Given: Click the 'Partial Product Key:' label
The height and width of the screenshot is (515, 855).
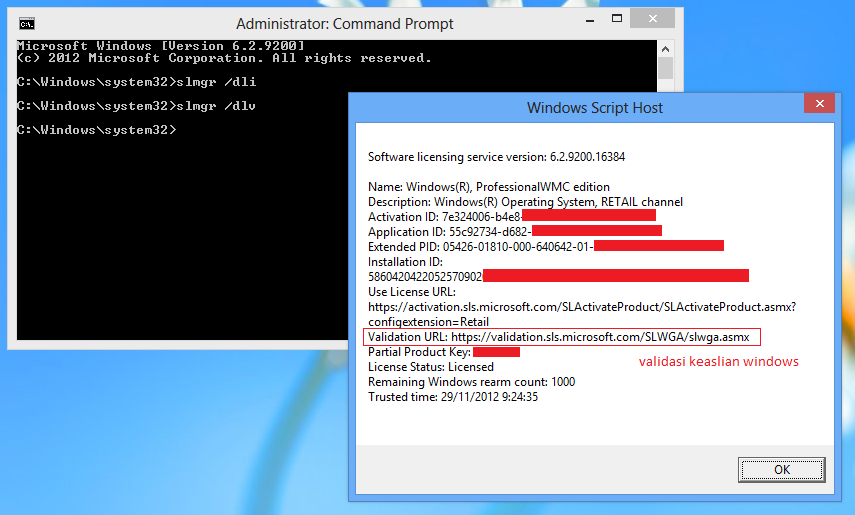Looking at the screenshot, I should (x=419, y=352).
